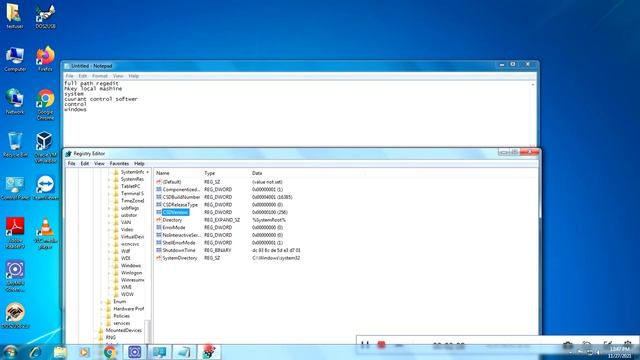Expand the usbflags registry key
Image resolution: width=640 pixels, height=360 pixels.
[109, 208]
